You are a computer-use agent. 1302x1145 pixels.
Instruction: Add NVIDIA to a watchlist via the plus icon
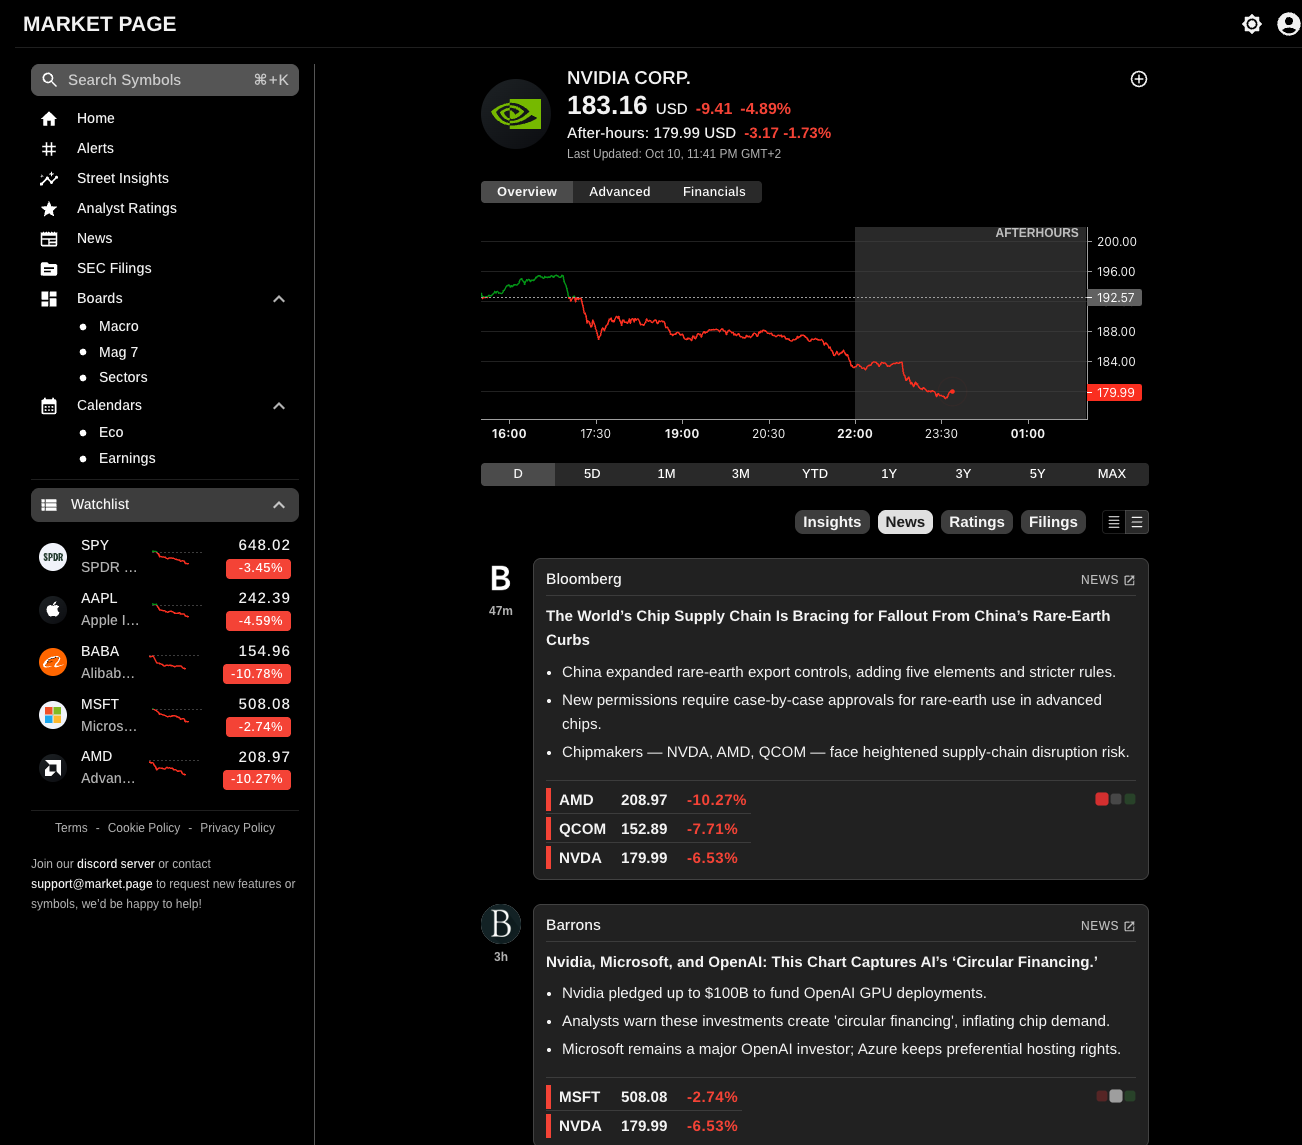[1138, 79]
